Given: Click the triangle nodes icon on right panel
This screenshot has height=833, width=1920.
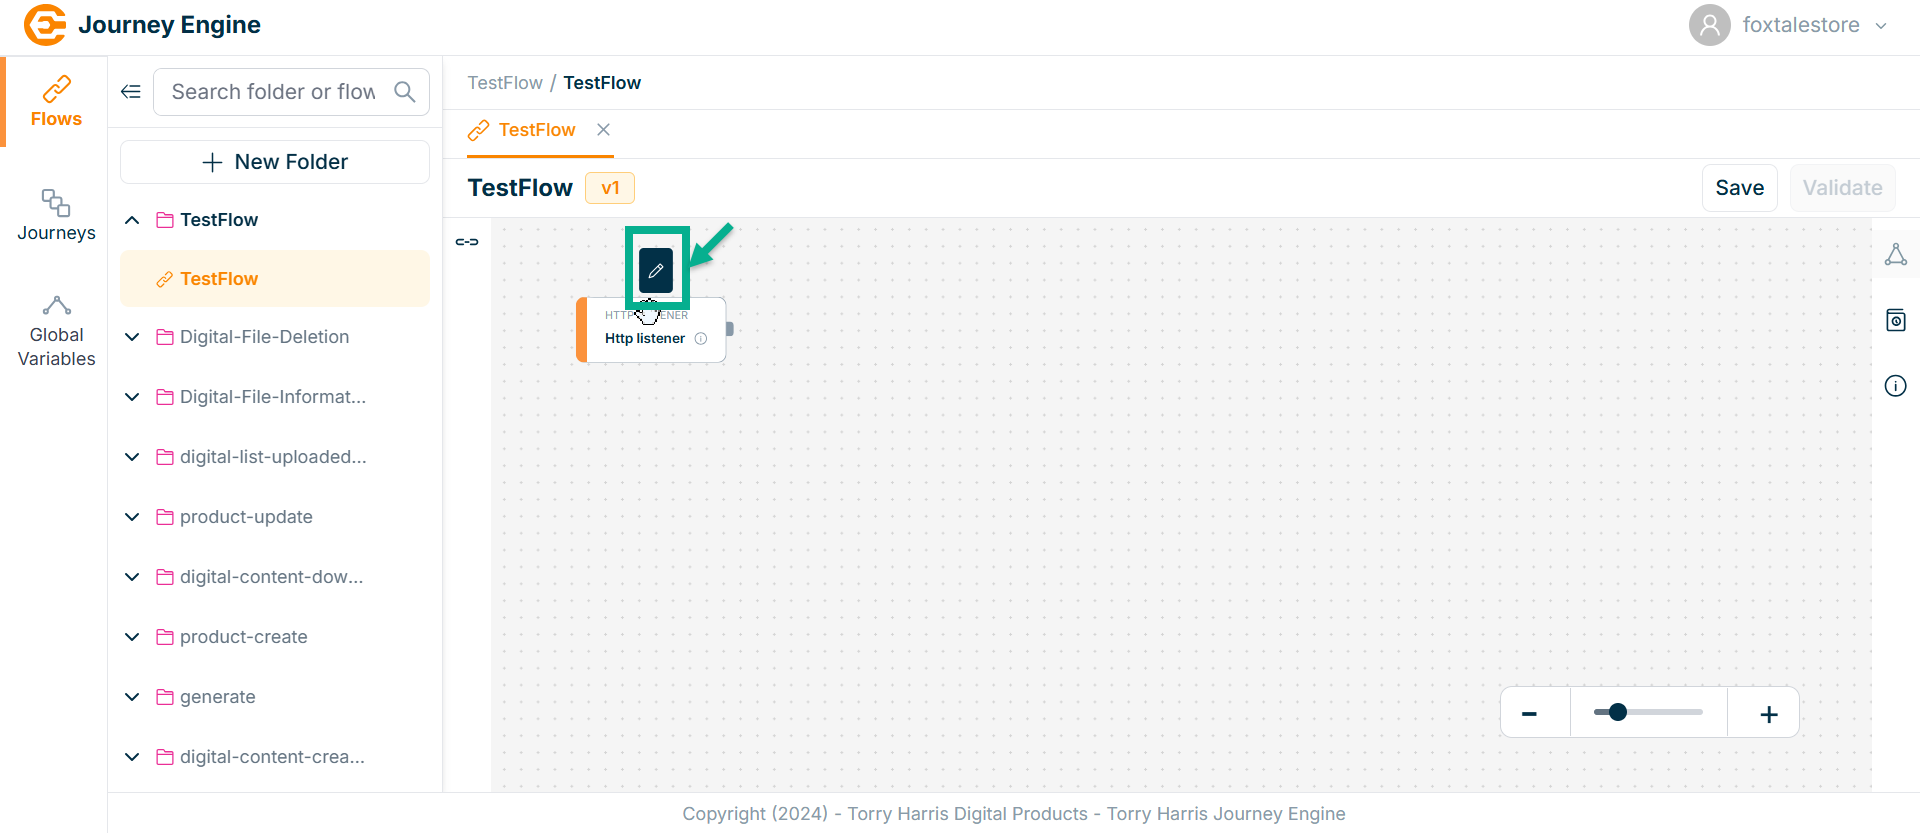Looking at the screenshot, I should [1895, 255].
